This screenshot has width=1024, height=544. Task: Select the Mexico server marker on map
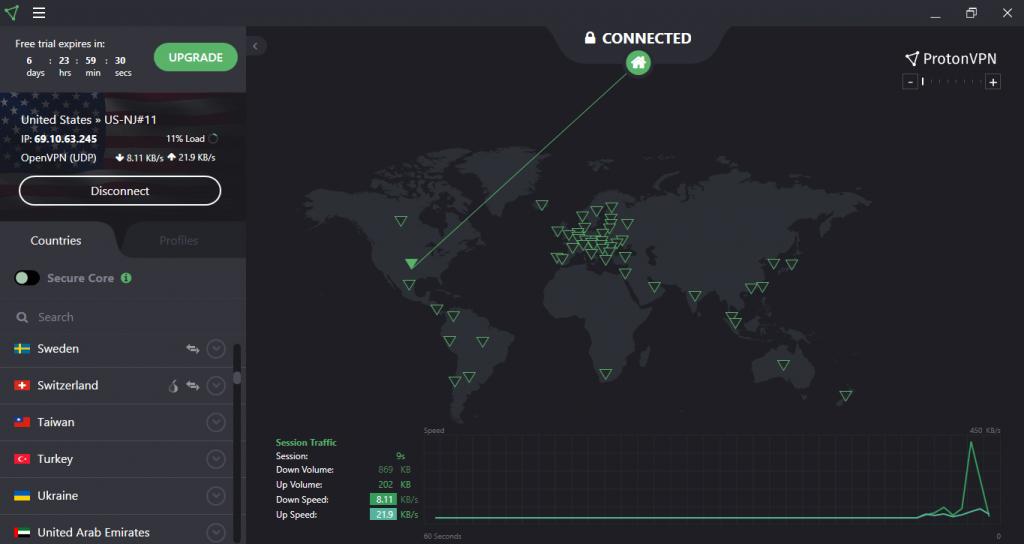409,285
